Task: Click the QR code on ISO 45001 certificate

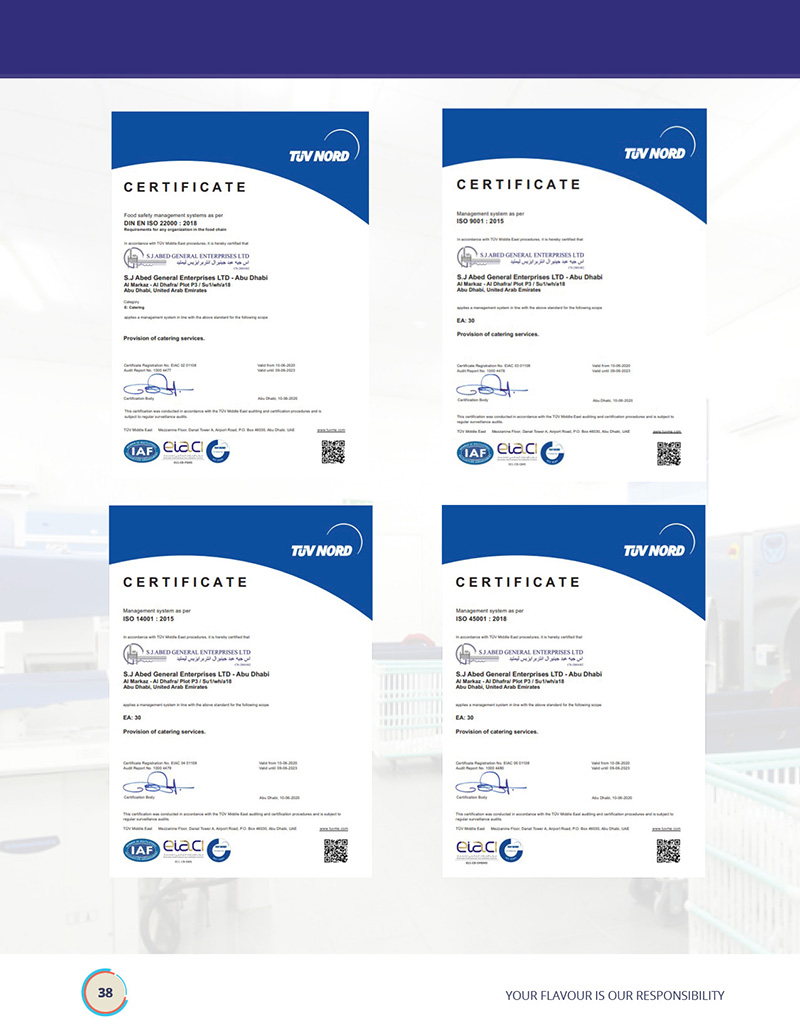Action: 667,850
